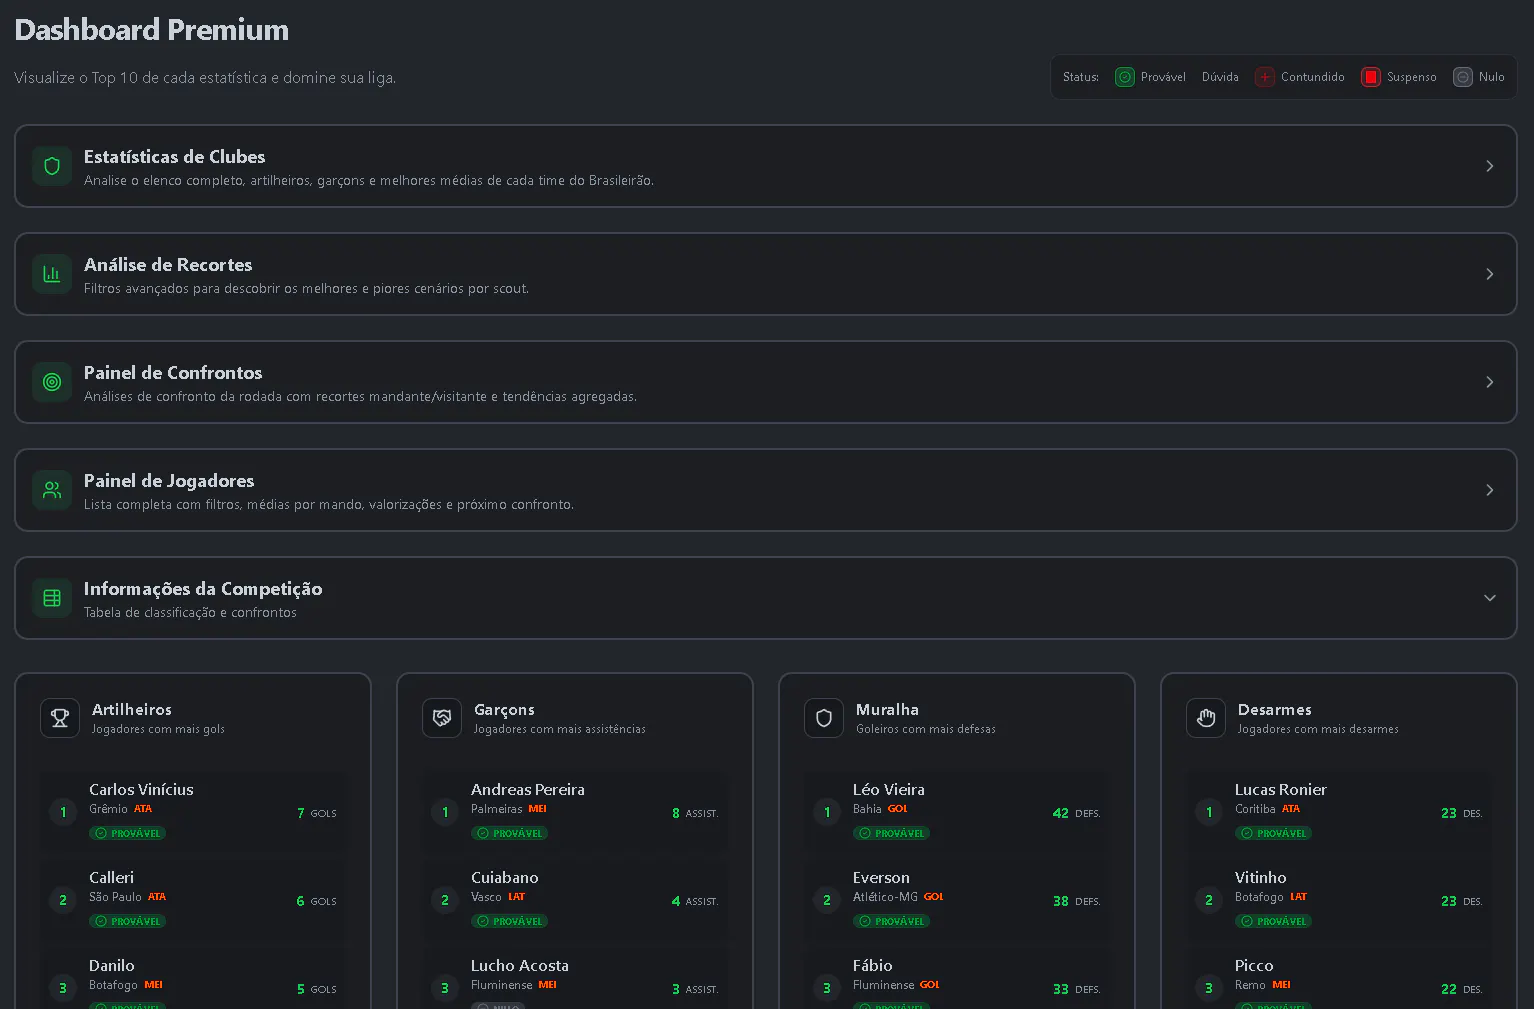The height and width of the screenshot is (1009, 1534).
Task: Click rank 2 badge beside Everson
Action: pos(827,900)
